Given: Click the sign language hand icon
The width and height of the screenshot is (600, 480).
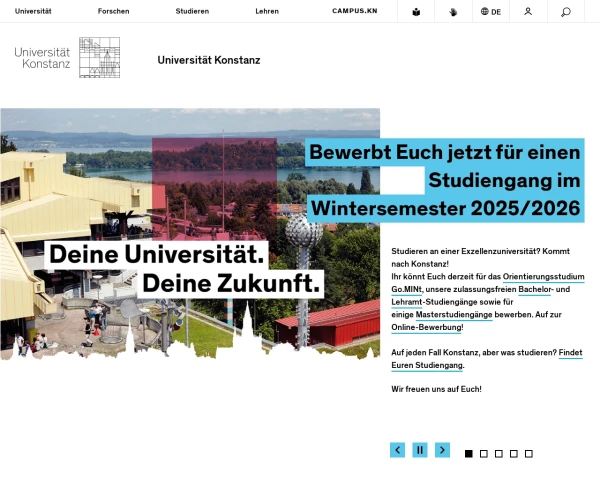Looking at the screenshot, I should (453, 12).
